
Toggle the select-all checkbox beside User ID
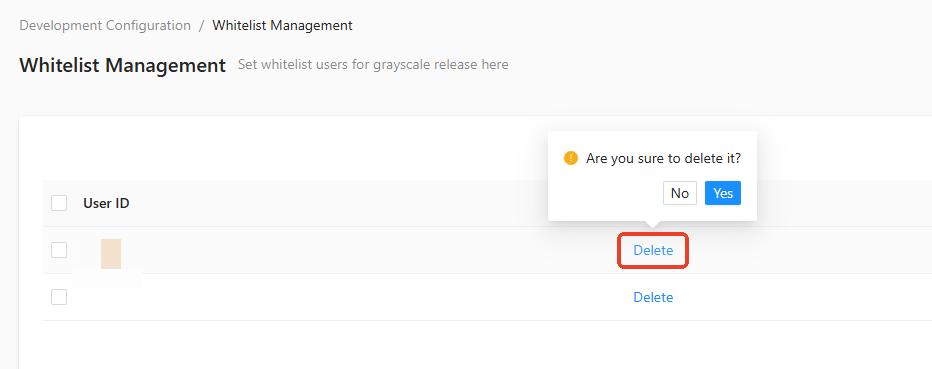[x=59, y=203]
